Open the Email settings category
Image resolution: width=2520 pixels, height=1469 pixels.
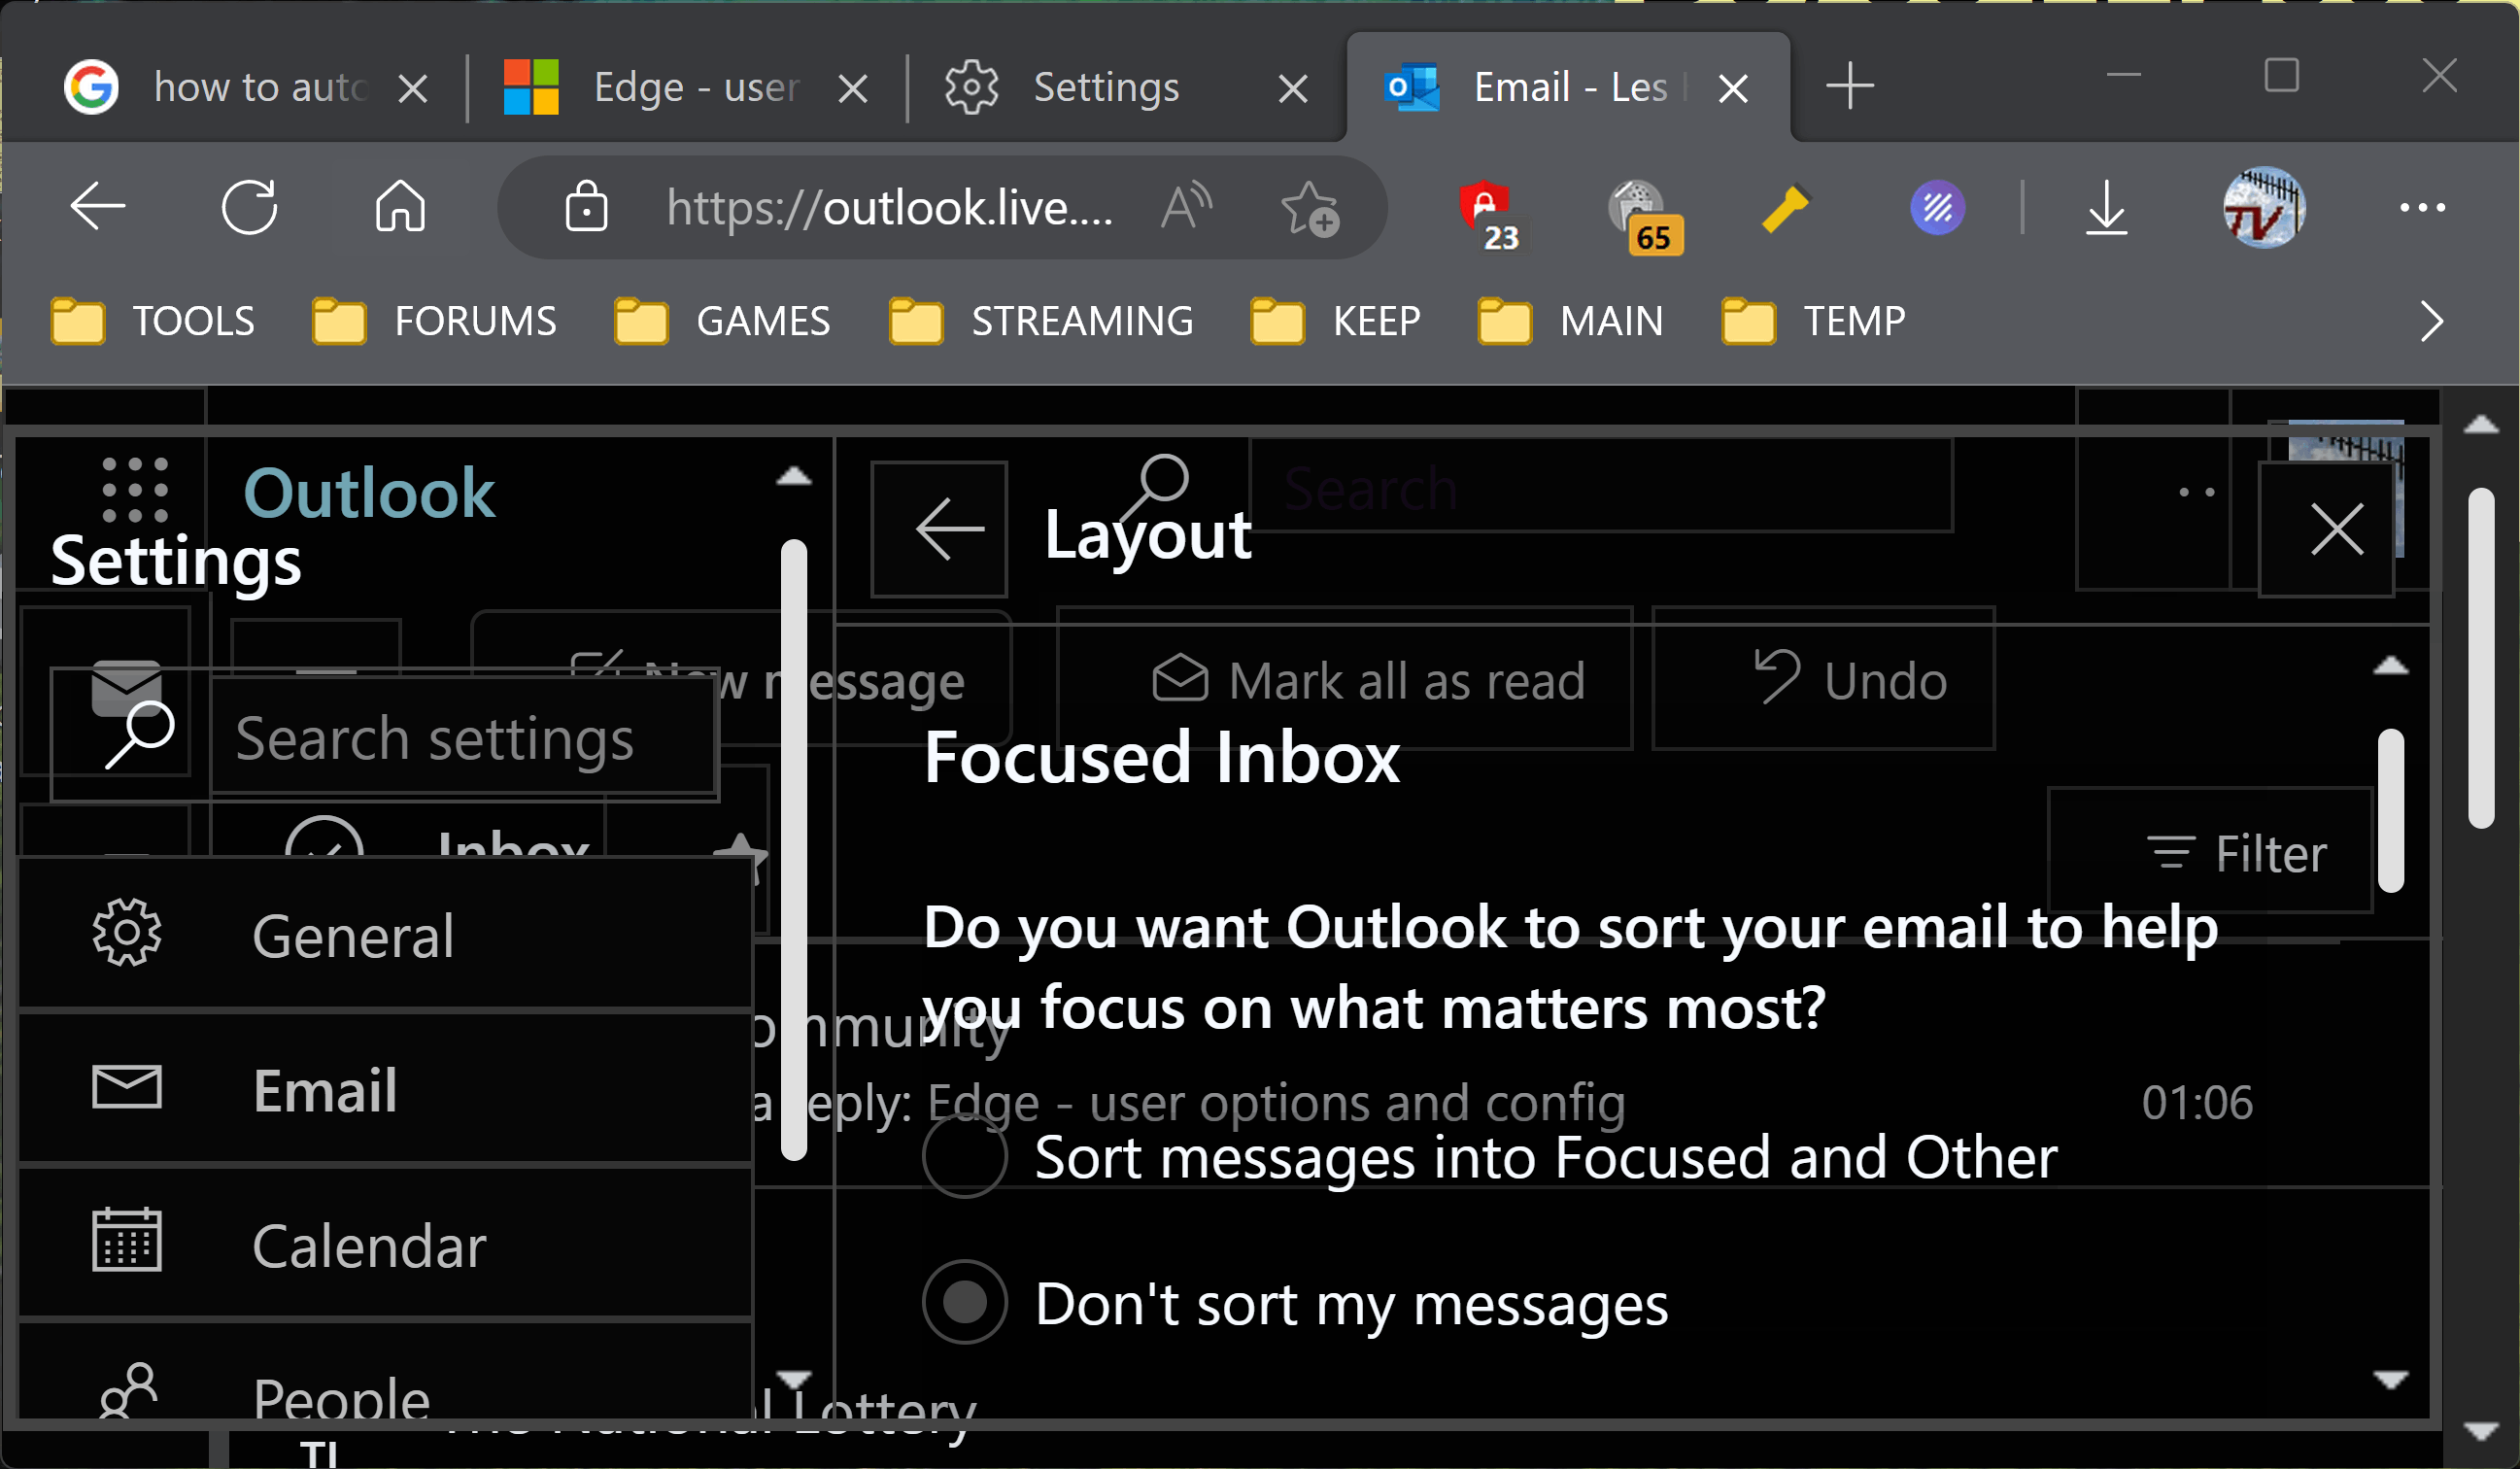pyautogui.click(x=385, y=1088)
